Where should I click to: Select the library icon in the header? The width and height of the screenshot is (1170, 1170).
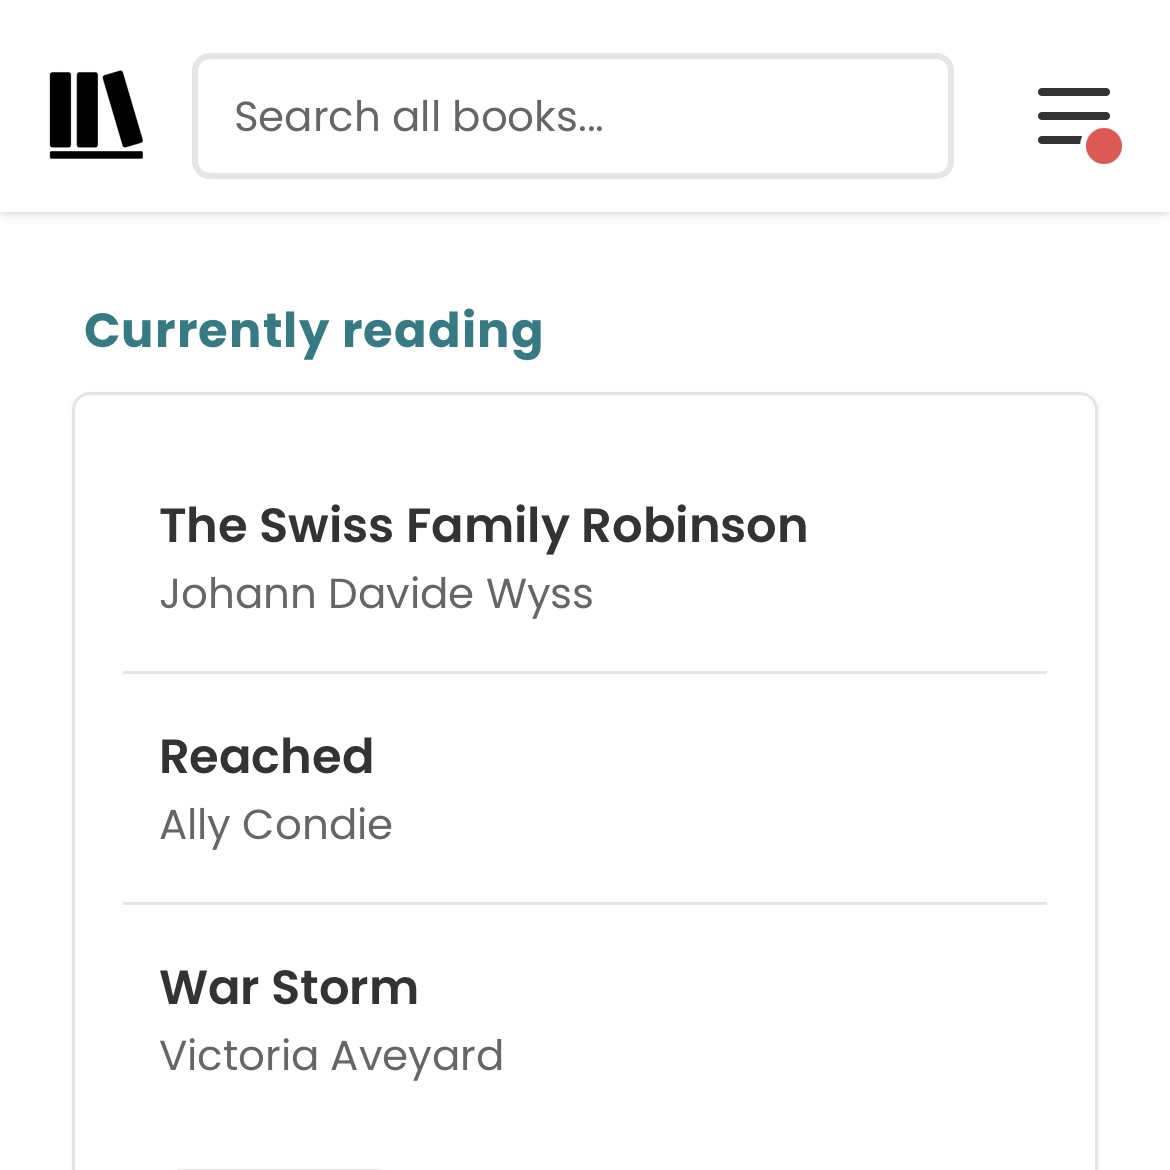96,113
